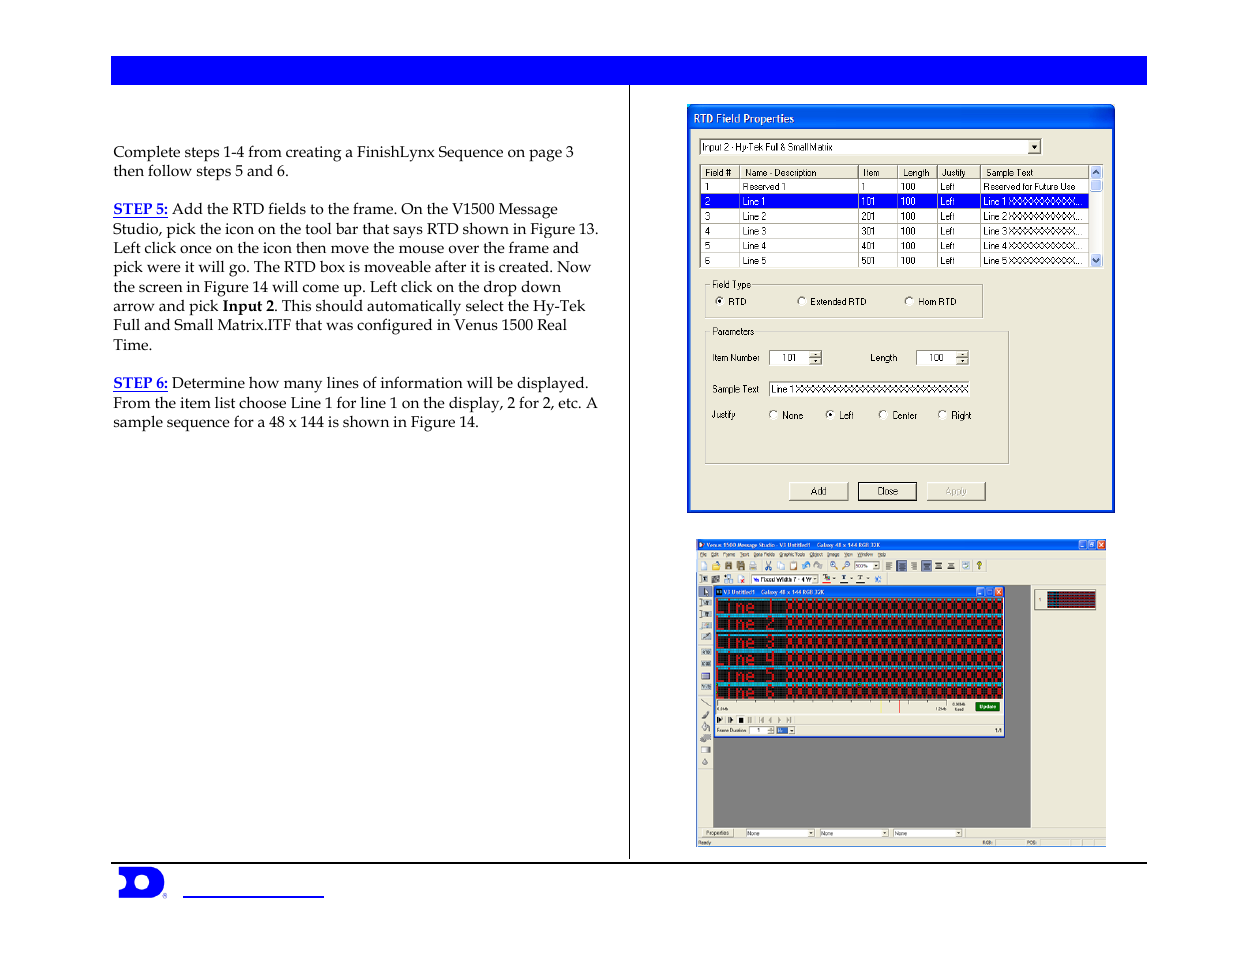This screenshot has height=954, width=1235.
Task: Click the Sample Text input field
Action: point(869,389)
